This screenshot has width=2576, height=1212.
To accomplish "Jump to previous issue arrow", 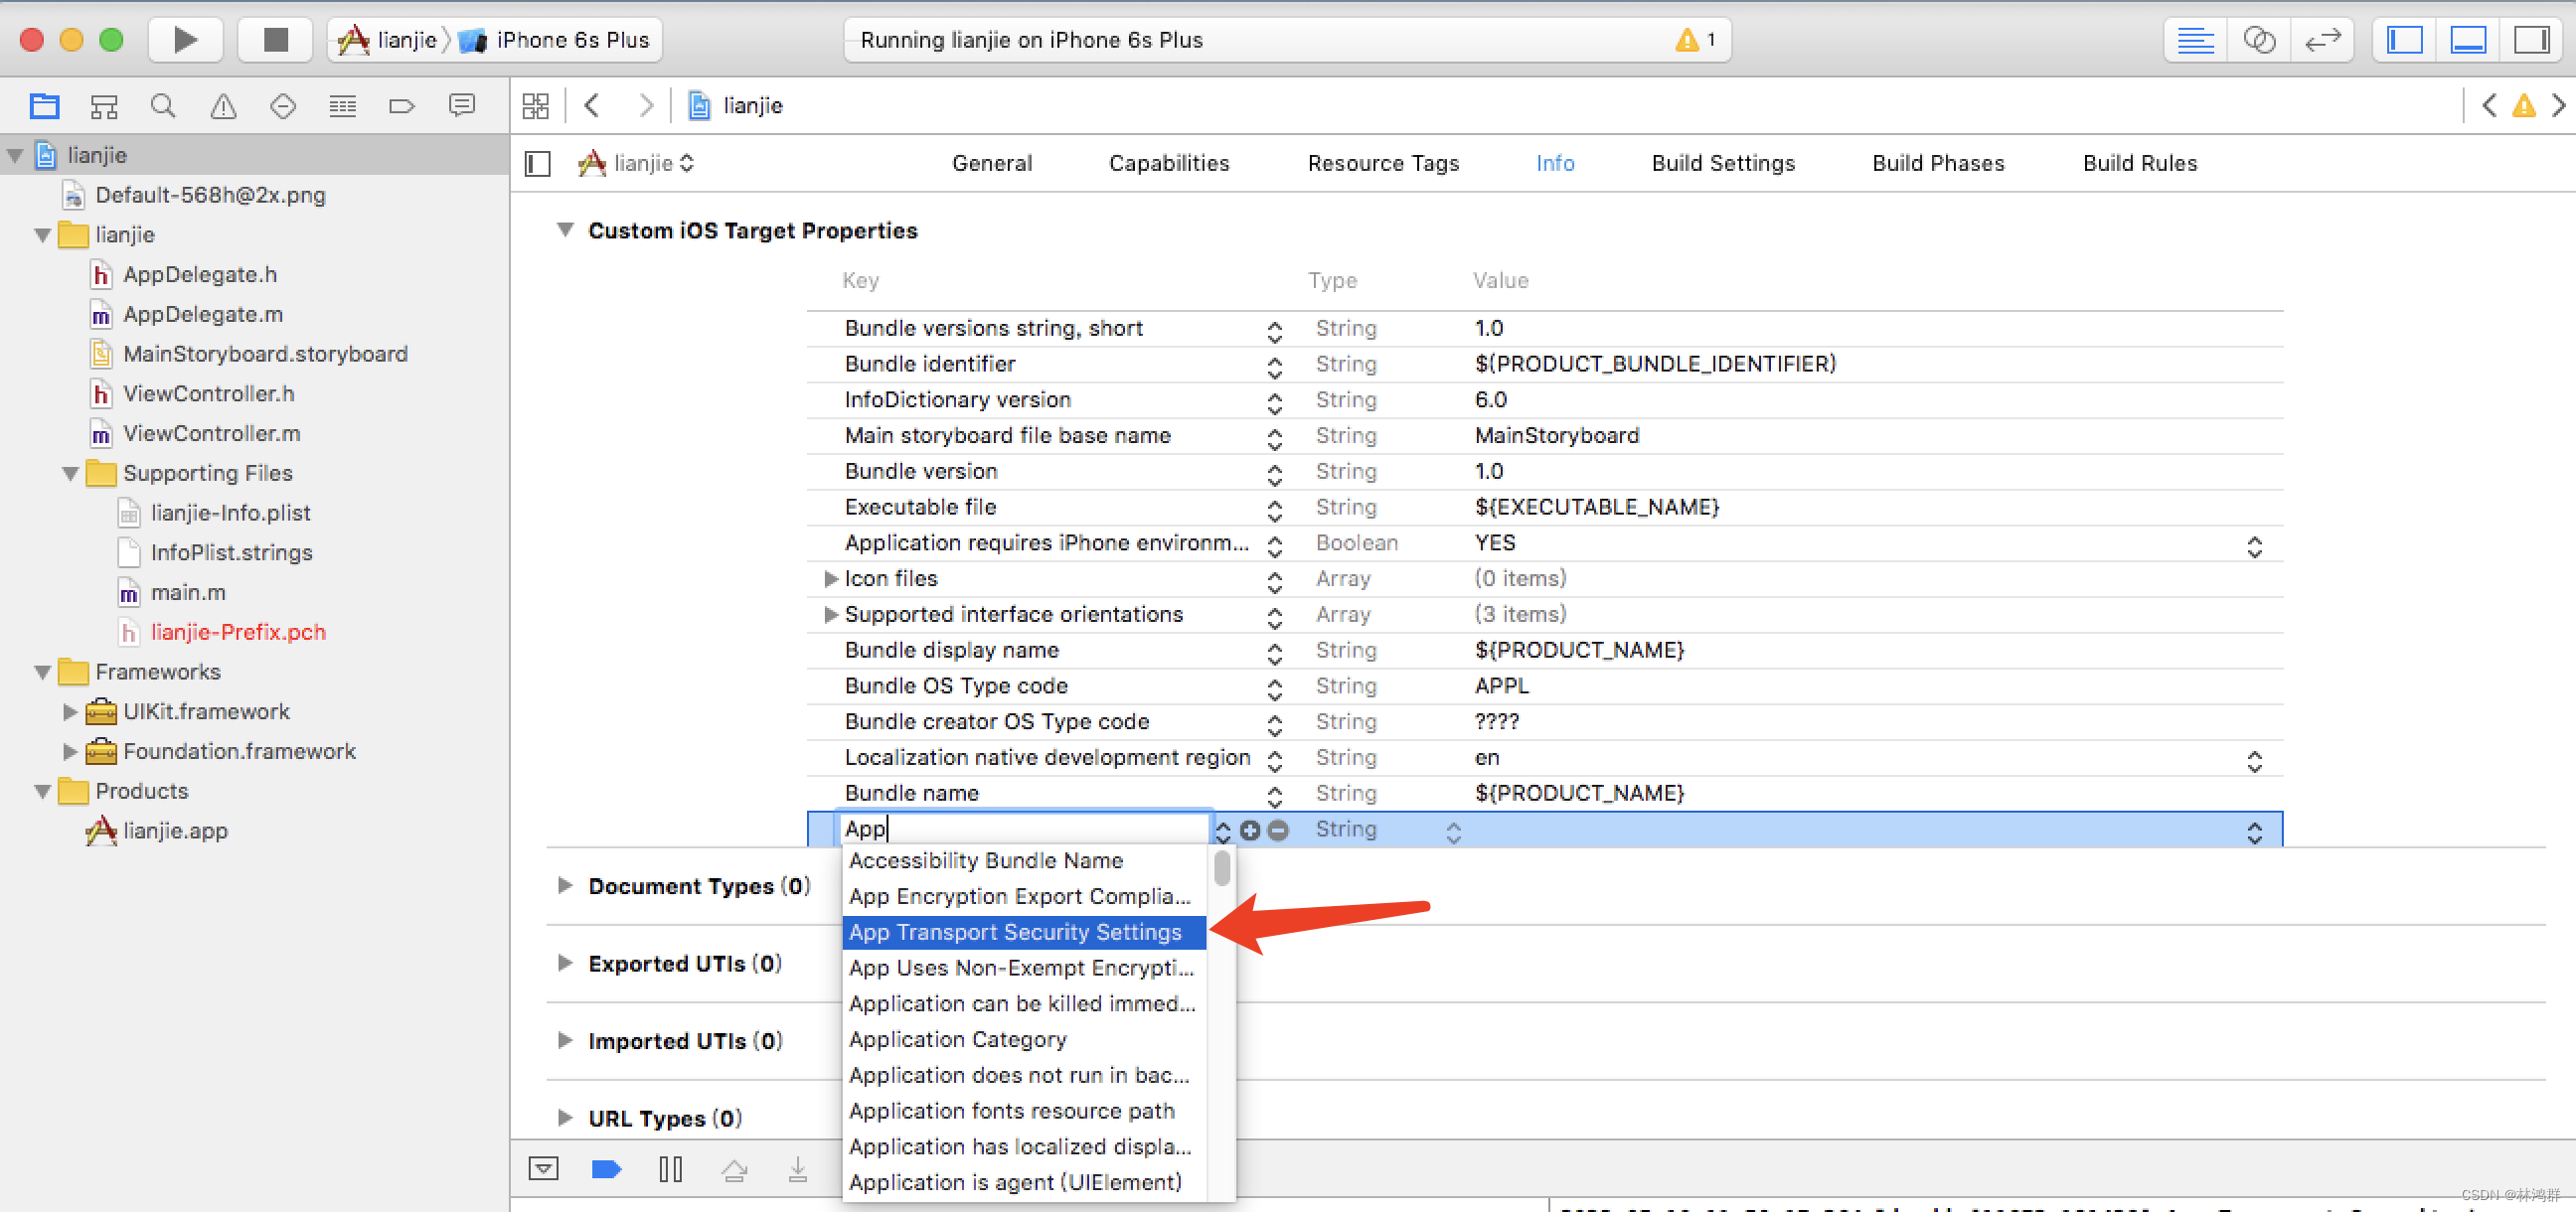I will coord(2489,105).
